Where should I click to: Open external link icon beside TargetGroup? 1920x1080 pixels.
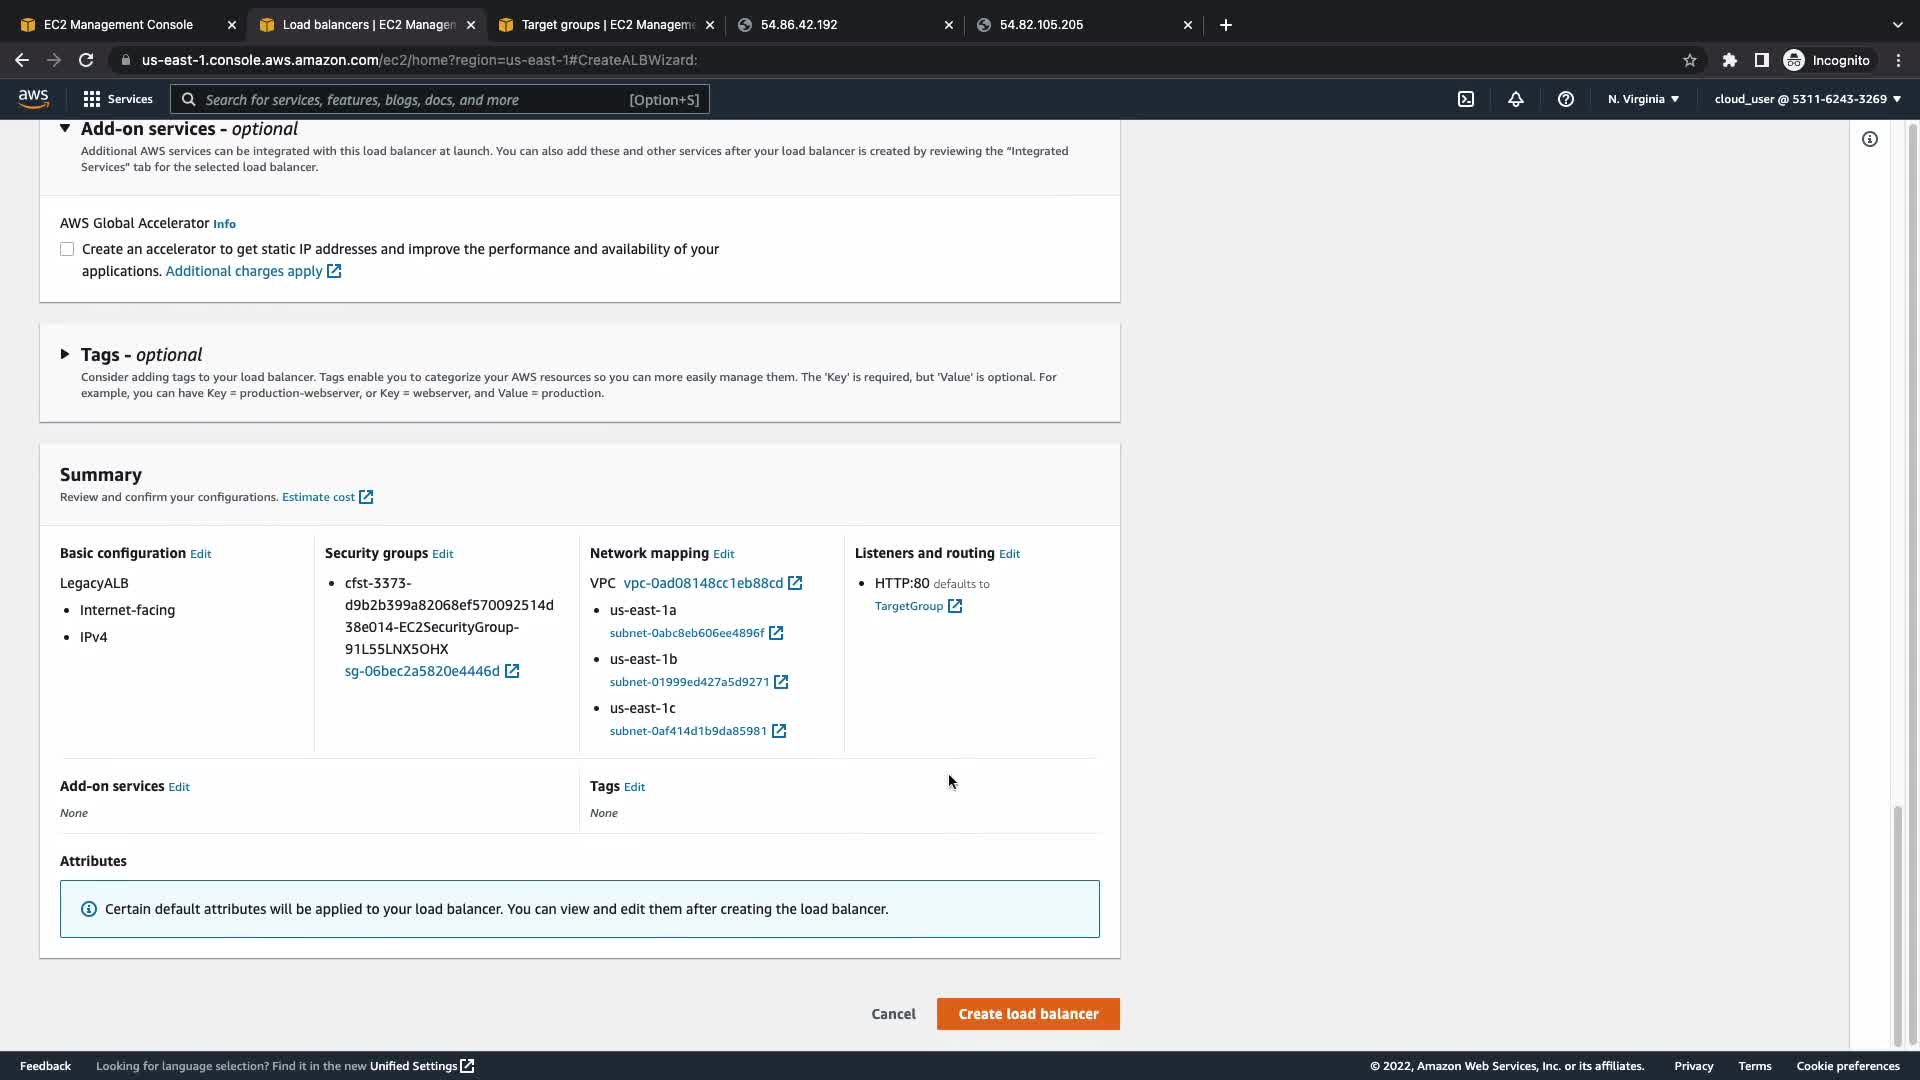click(x=955, y=606)
